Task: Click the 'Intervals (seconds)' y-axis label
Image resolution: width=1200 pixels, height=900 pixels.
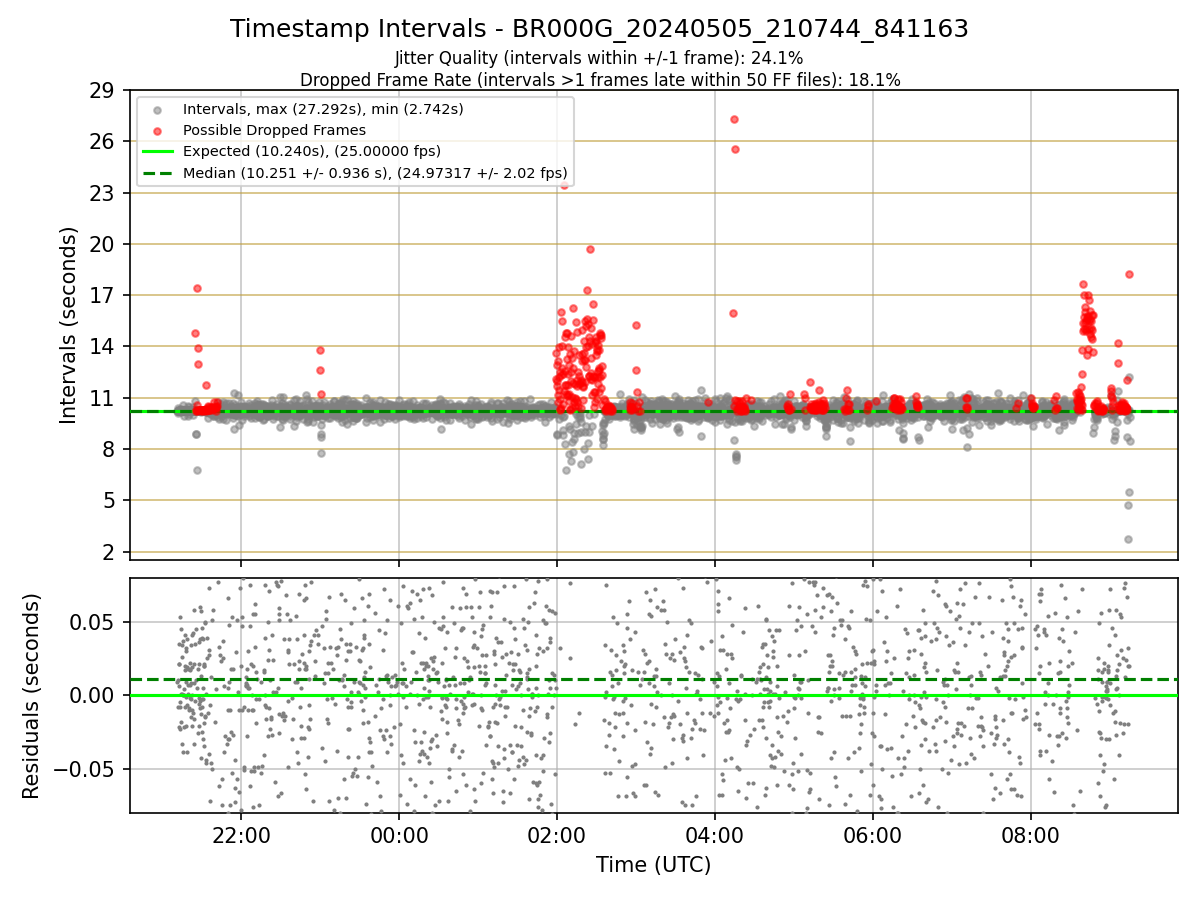Action: click(x=69, y=325)
